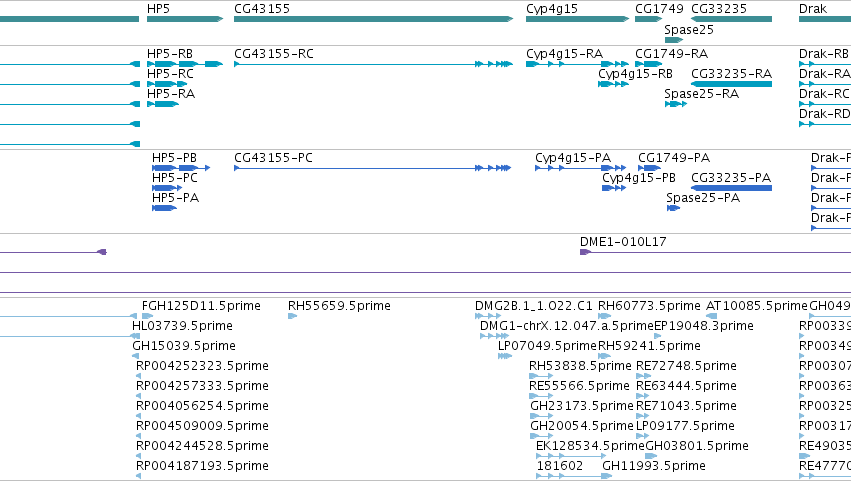
Task: Click the CG1749-PA protein feature
Action: point(650,168)
